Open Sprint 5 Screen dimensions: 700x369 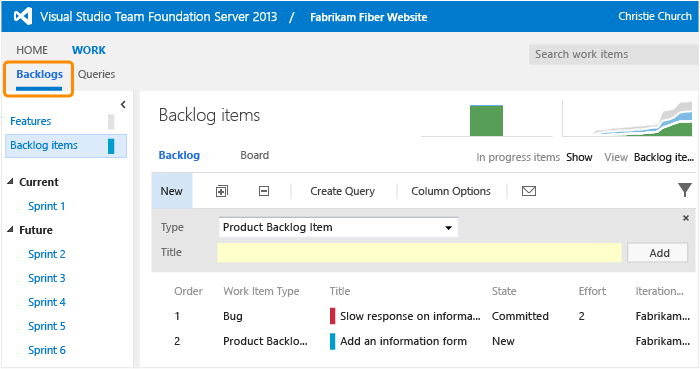[x=46, y=326]
